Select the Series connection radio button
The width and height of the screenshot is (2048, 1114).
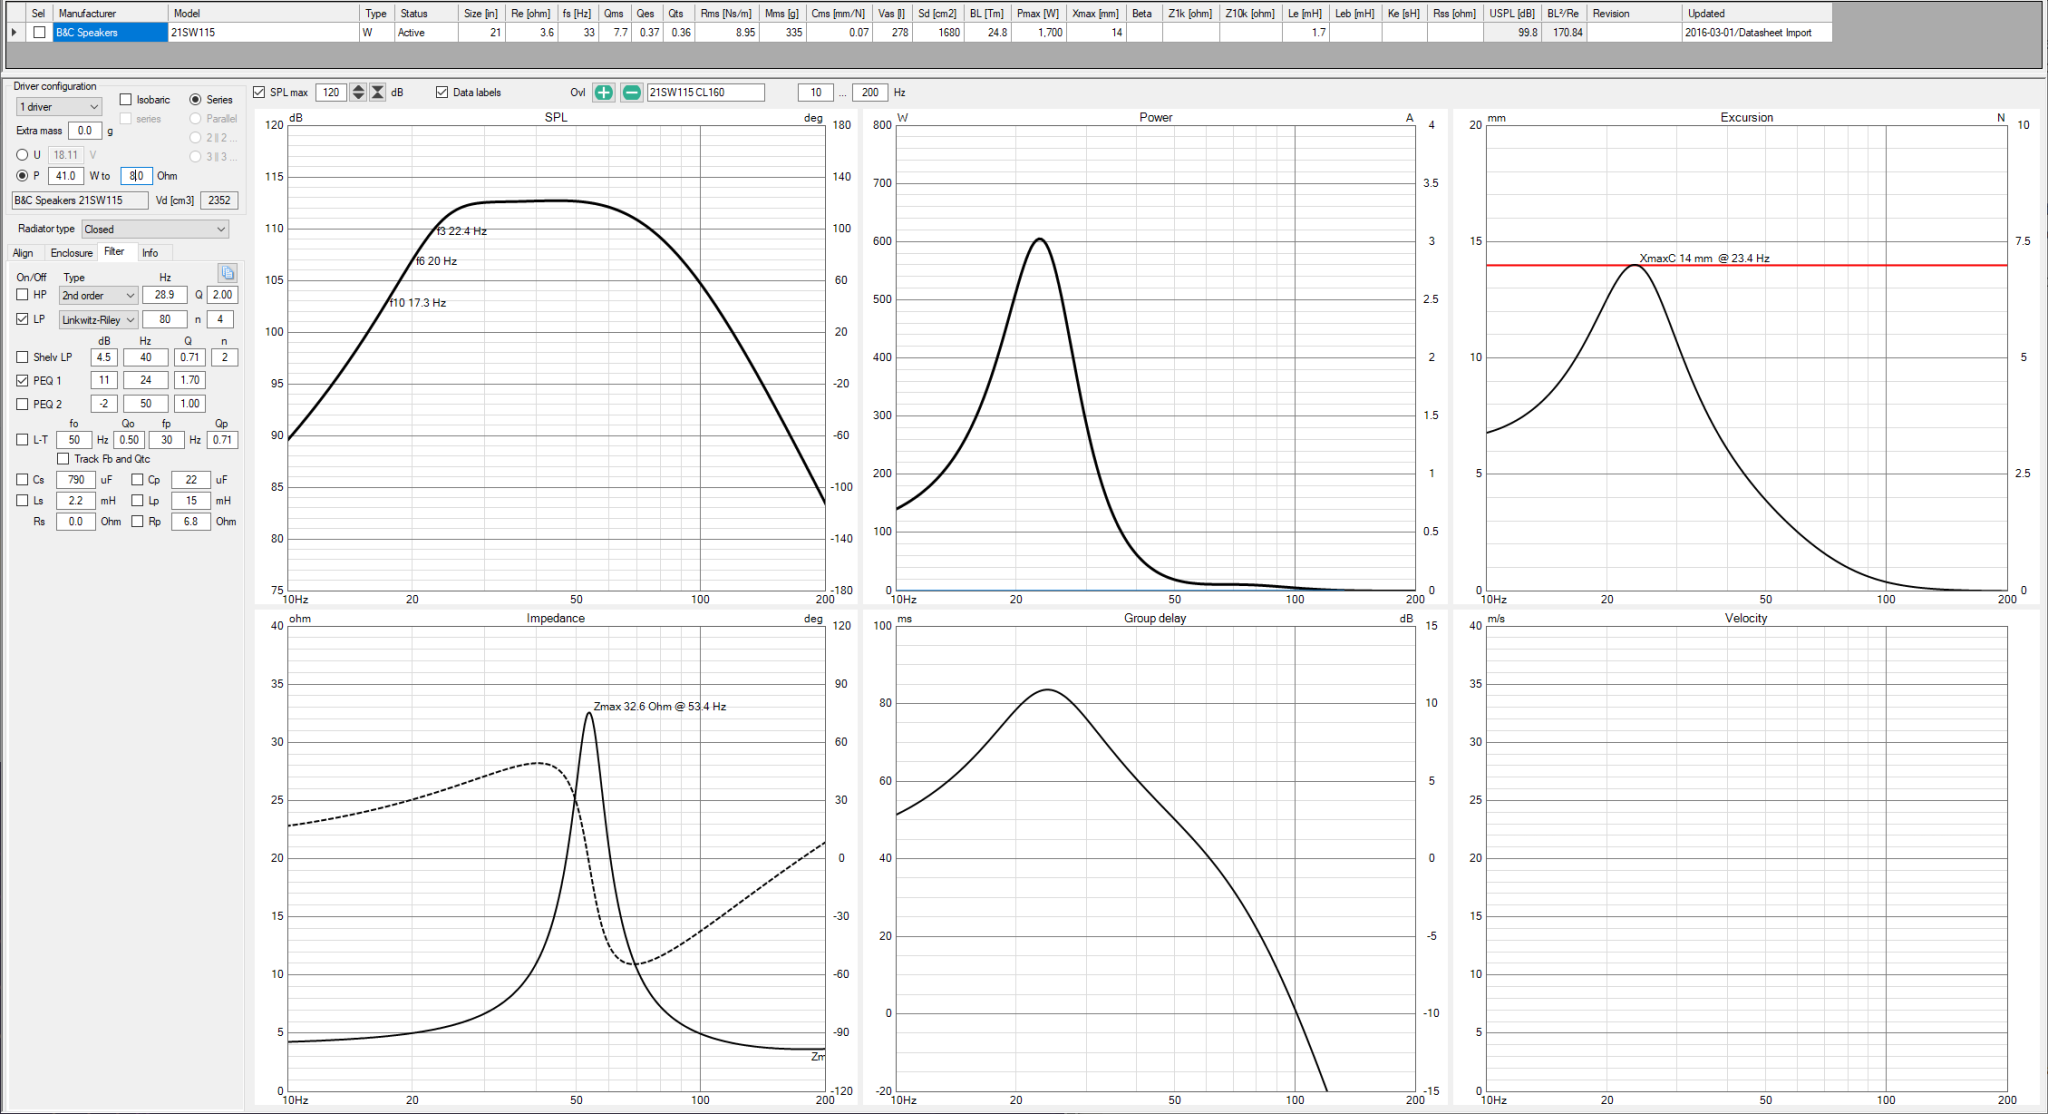(196, 99)
